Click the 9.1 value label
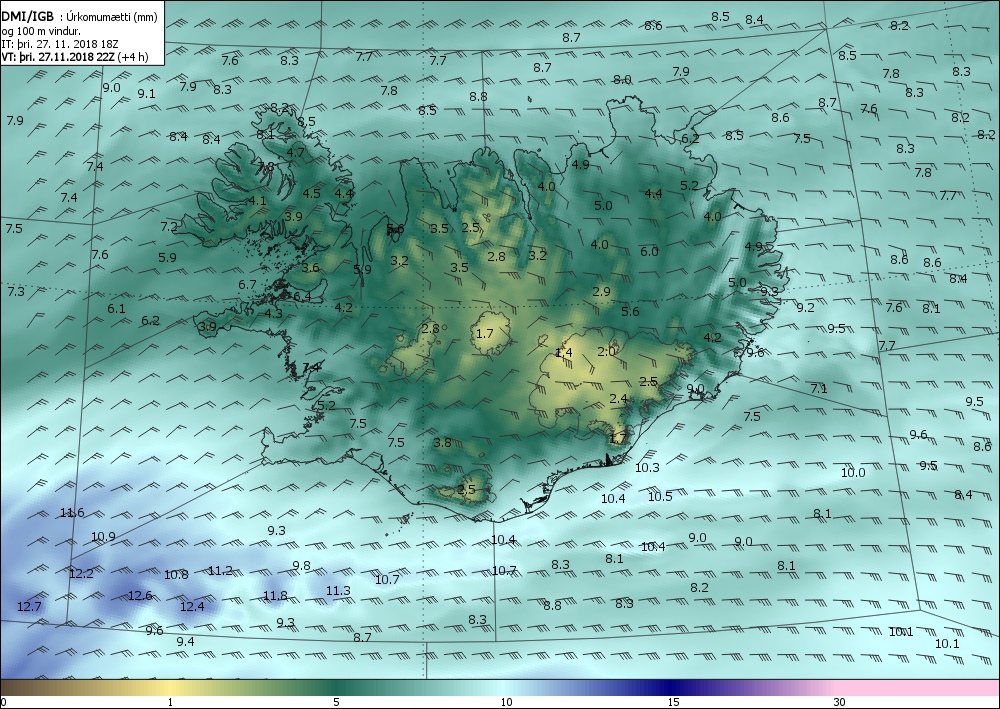Screen dimensions: 1000x709 coord(147,93)
